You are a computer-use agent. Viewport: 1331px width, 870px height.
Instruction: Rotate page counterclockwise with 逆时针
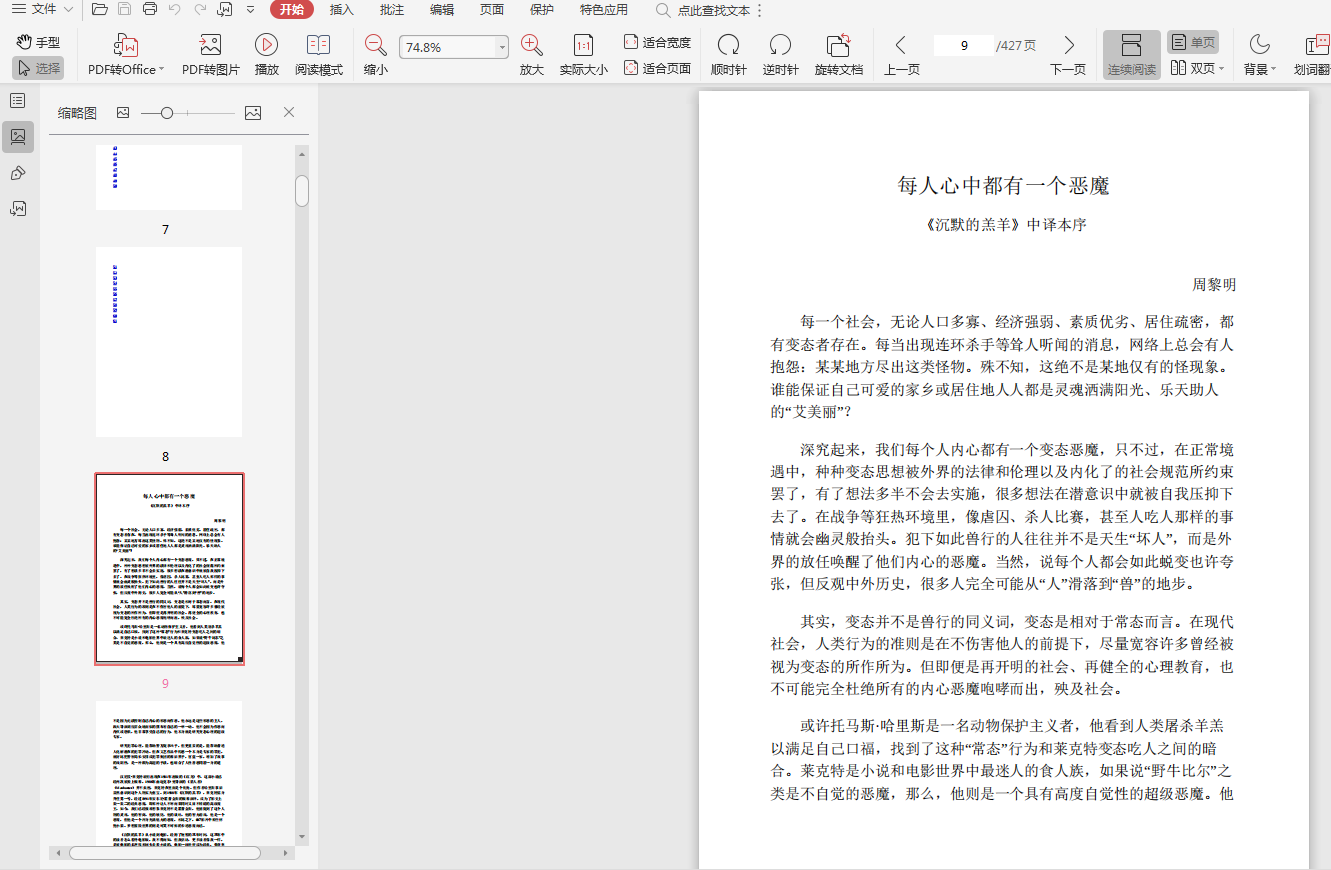click(780, 46)
